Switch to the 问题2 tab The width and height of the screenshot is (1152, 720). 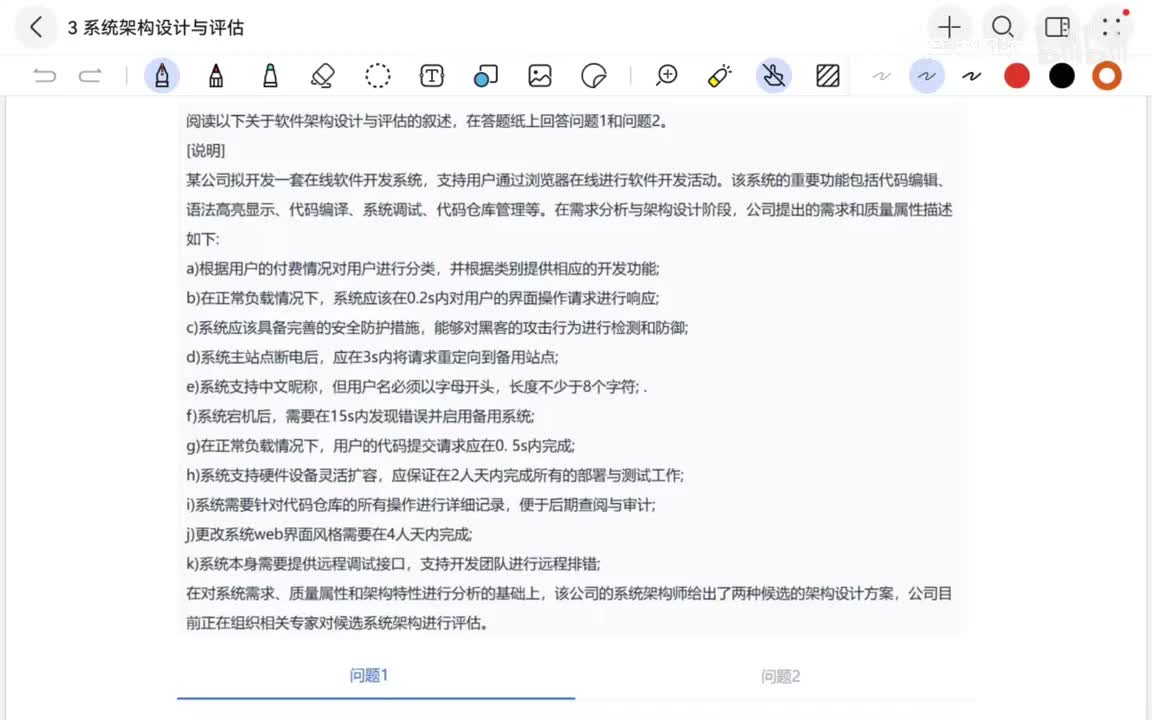coord(780,676)
